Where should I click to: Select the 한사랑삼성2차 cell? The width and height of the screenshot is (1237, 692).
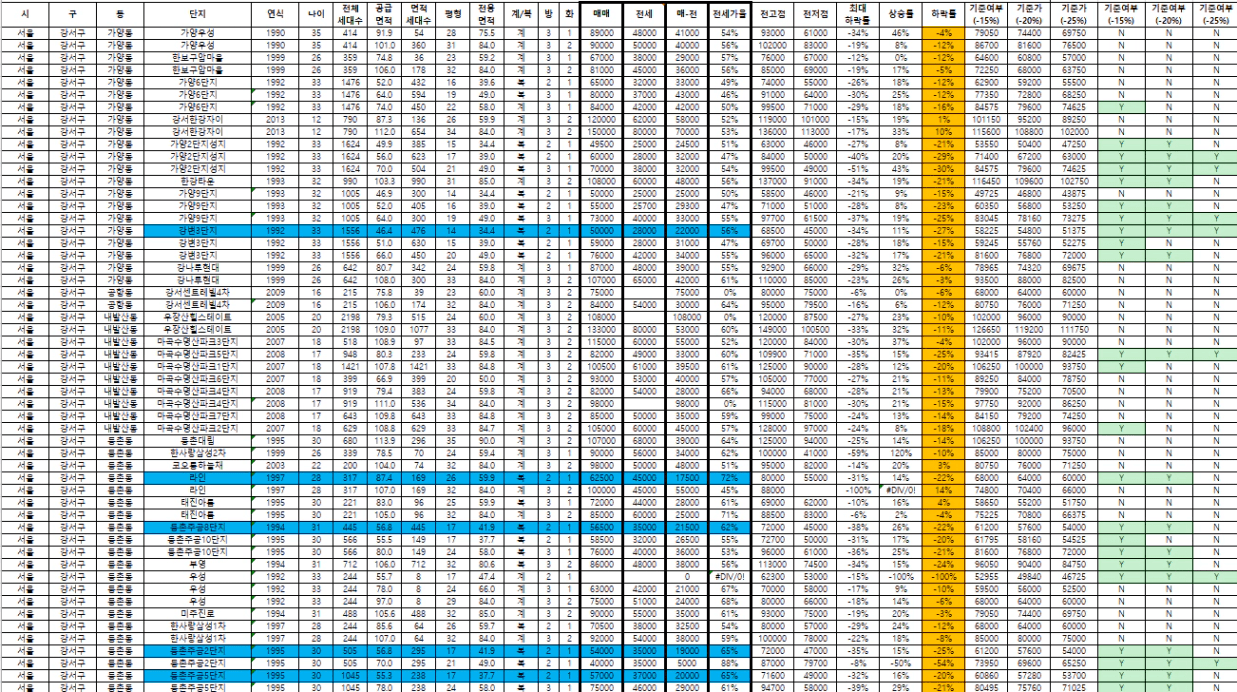pyautogui.click(x=198, y=452)
